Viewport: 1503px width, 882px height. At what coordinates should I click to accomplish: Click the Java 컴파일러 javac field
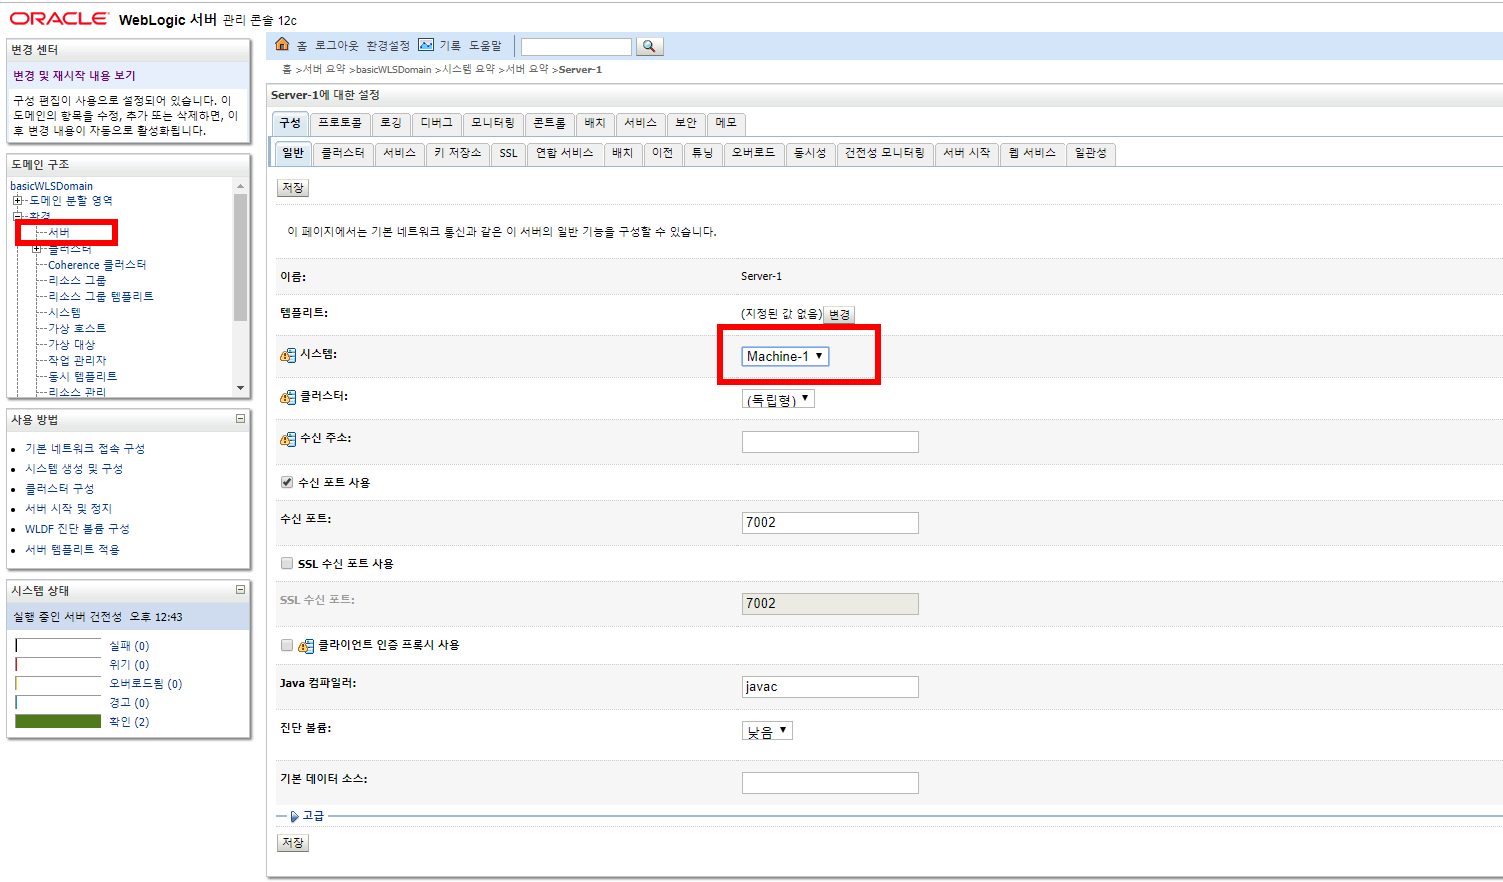tap(830, 687)
